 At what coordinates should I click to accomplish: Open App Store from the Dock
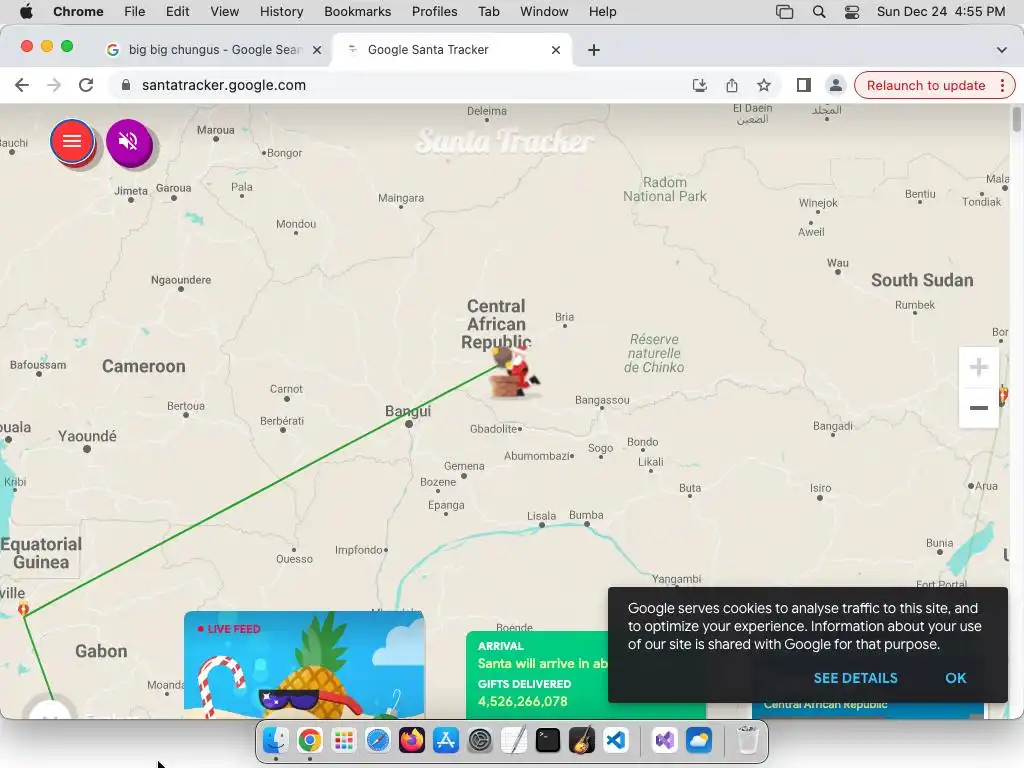(445, 740)
